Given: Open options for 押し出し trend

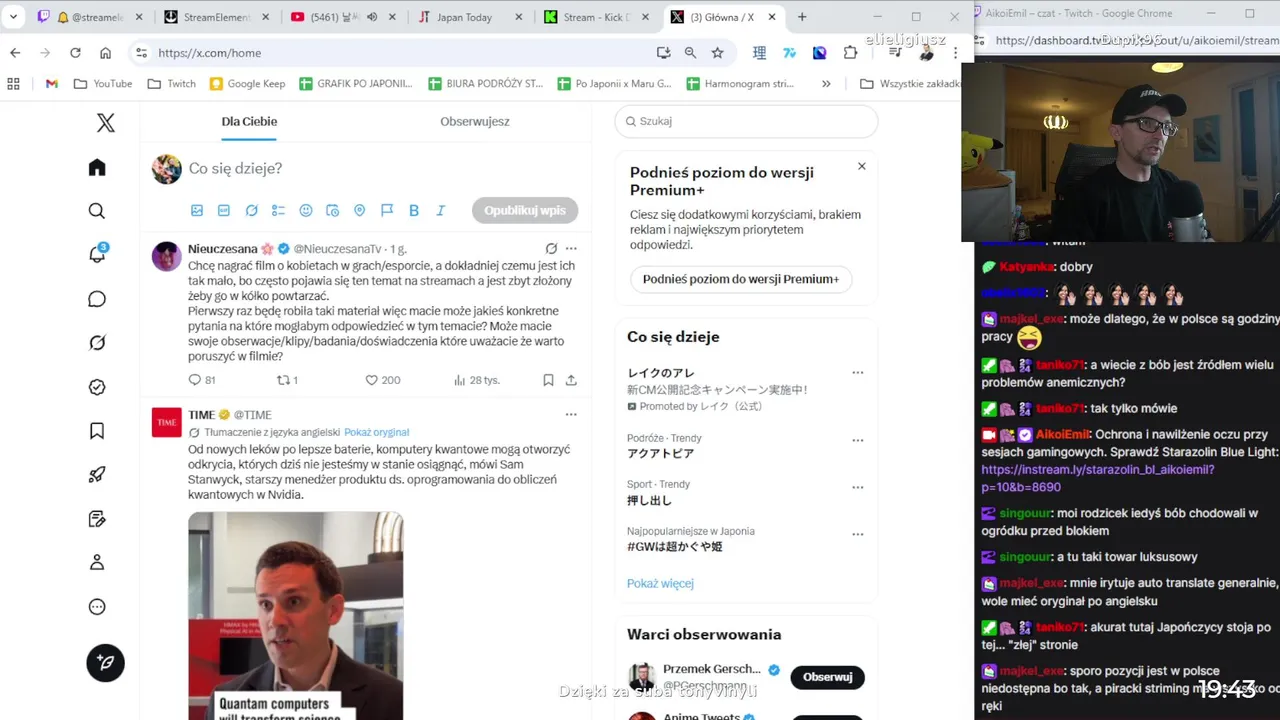Looking at the screenshot, I should click(x=857, y=487).
